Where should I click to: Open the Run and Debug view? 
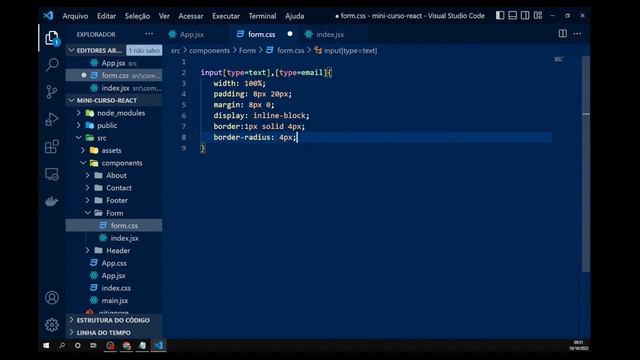click(x=52, y=119)
